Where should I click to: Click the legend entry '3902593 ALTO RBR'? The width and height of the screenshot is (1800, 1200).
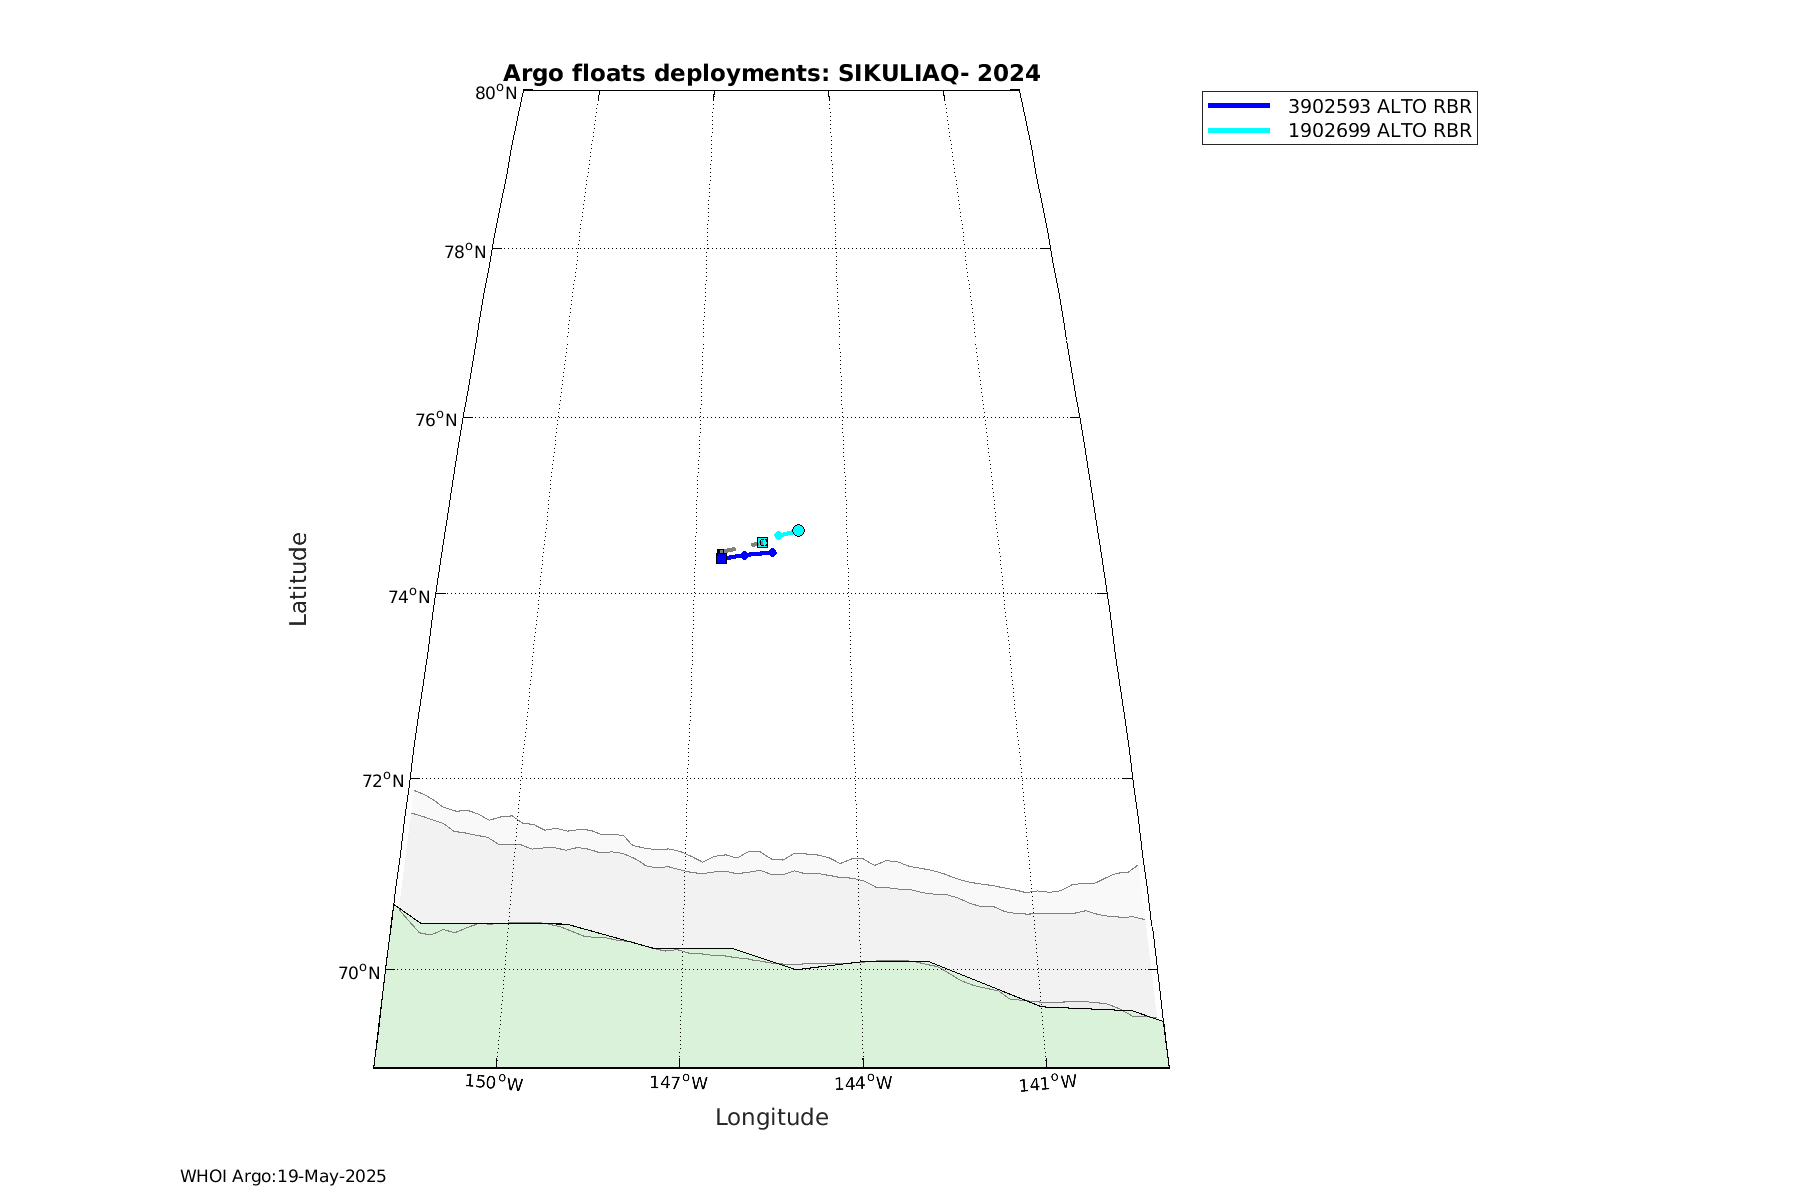coord(1379,106)
